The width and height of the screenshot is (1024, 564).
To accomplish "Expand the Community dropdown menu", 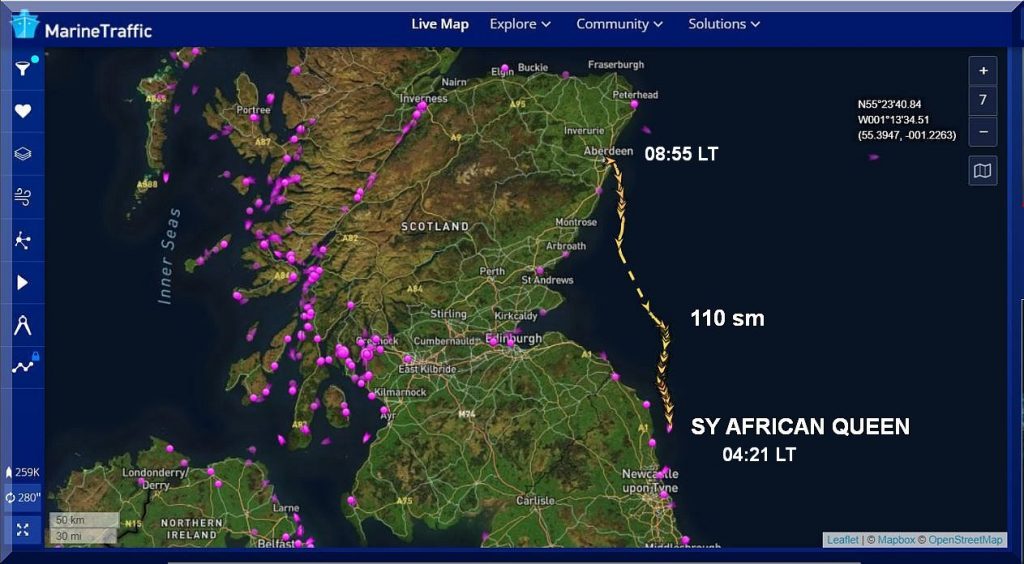I will pos(619,24).
